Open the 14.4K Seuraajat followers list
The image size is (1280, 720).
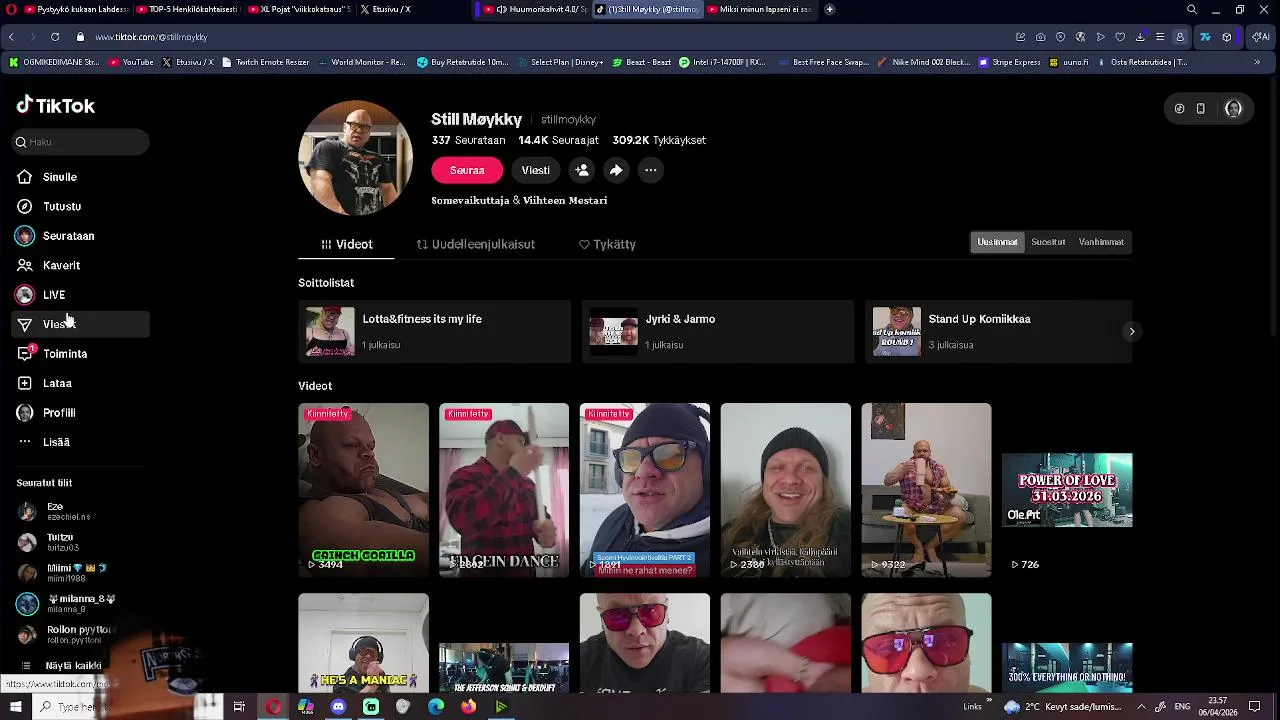pyautogui.click(x=558, y=141)
